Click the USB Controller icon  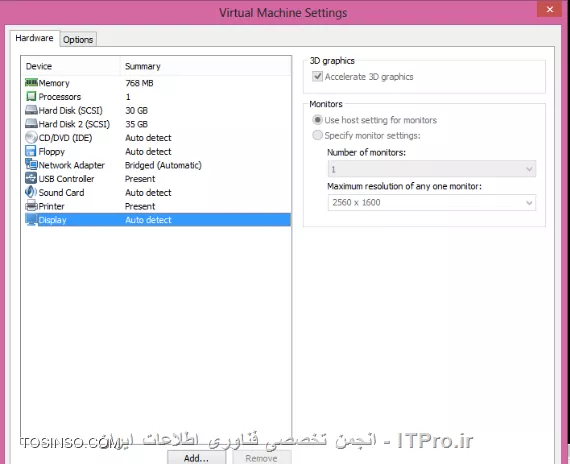31,178
